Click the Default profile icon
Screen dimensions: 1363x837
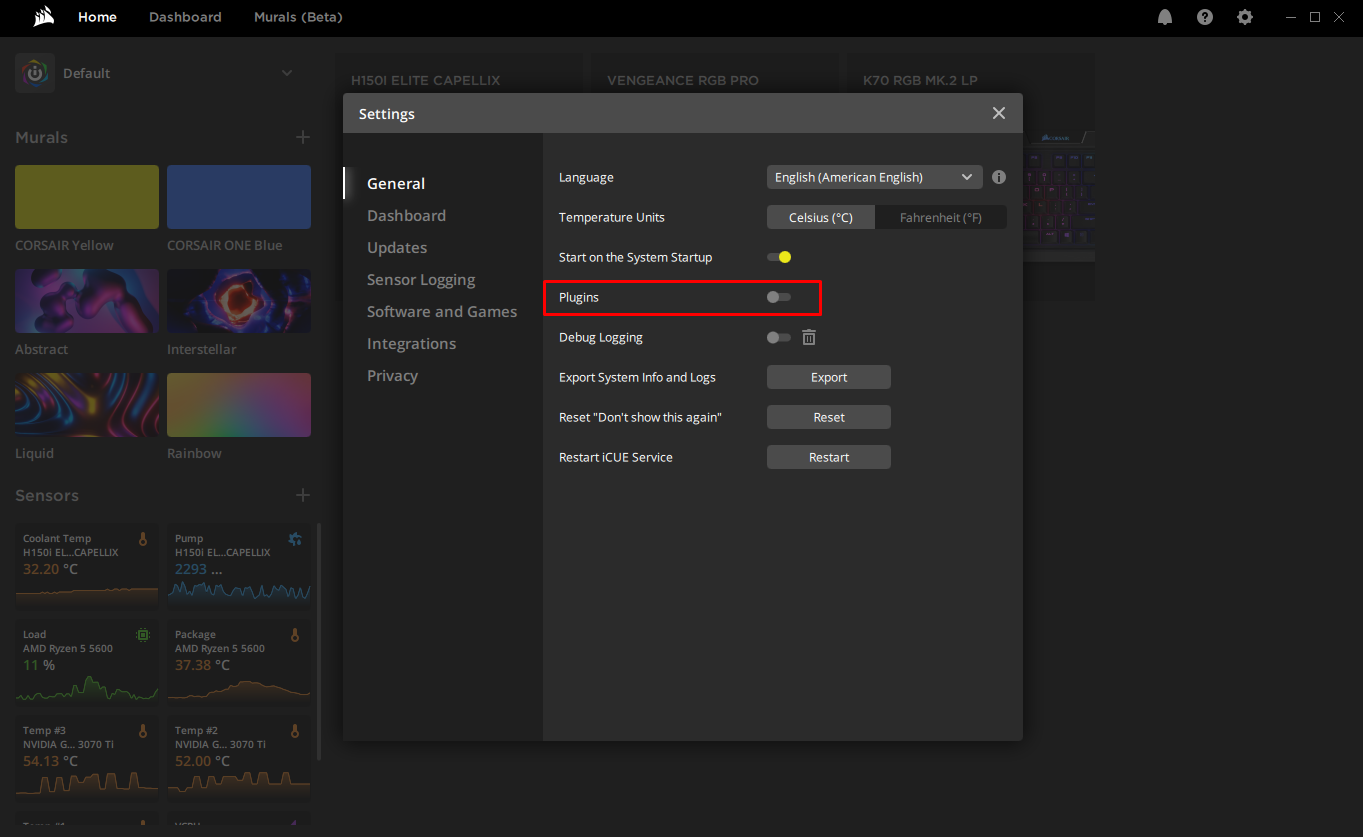(35, 73)
